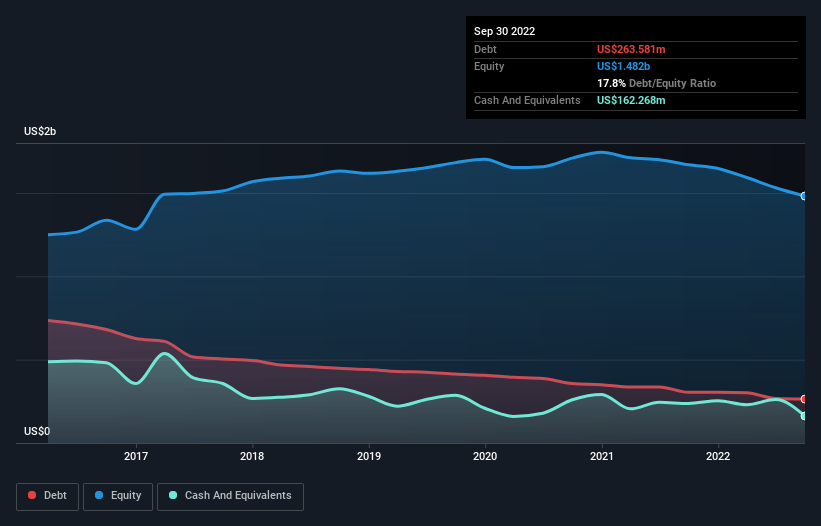Toggle the Equity legend button
821x526 pixels.
(118, 496)
